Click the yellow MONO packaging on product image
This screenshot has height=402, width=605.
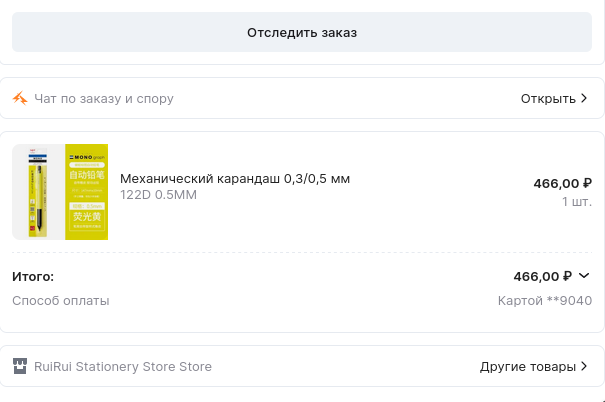[87, 192]
